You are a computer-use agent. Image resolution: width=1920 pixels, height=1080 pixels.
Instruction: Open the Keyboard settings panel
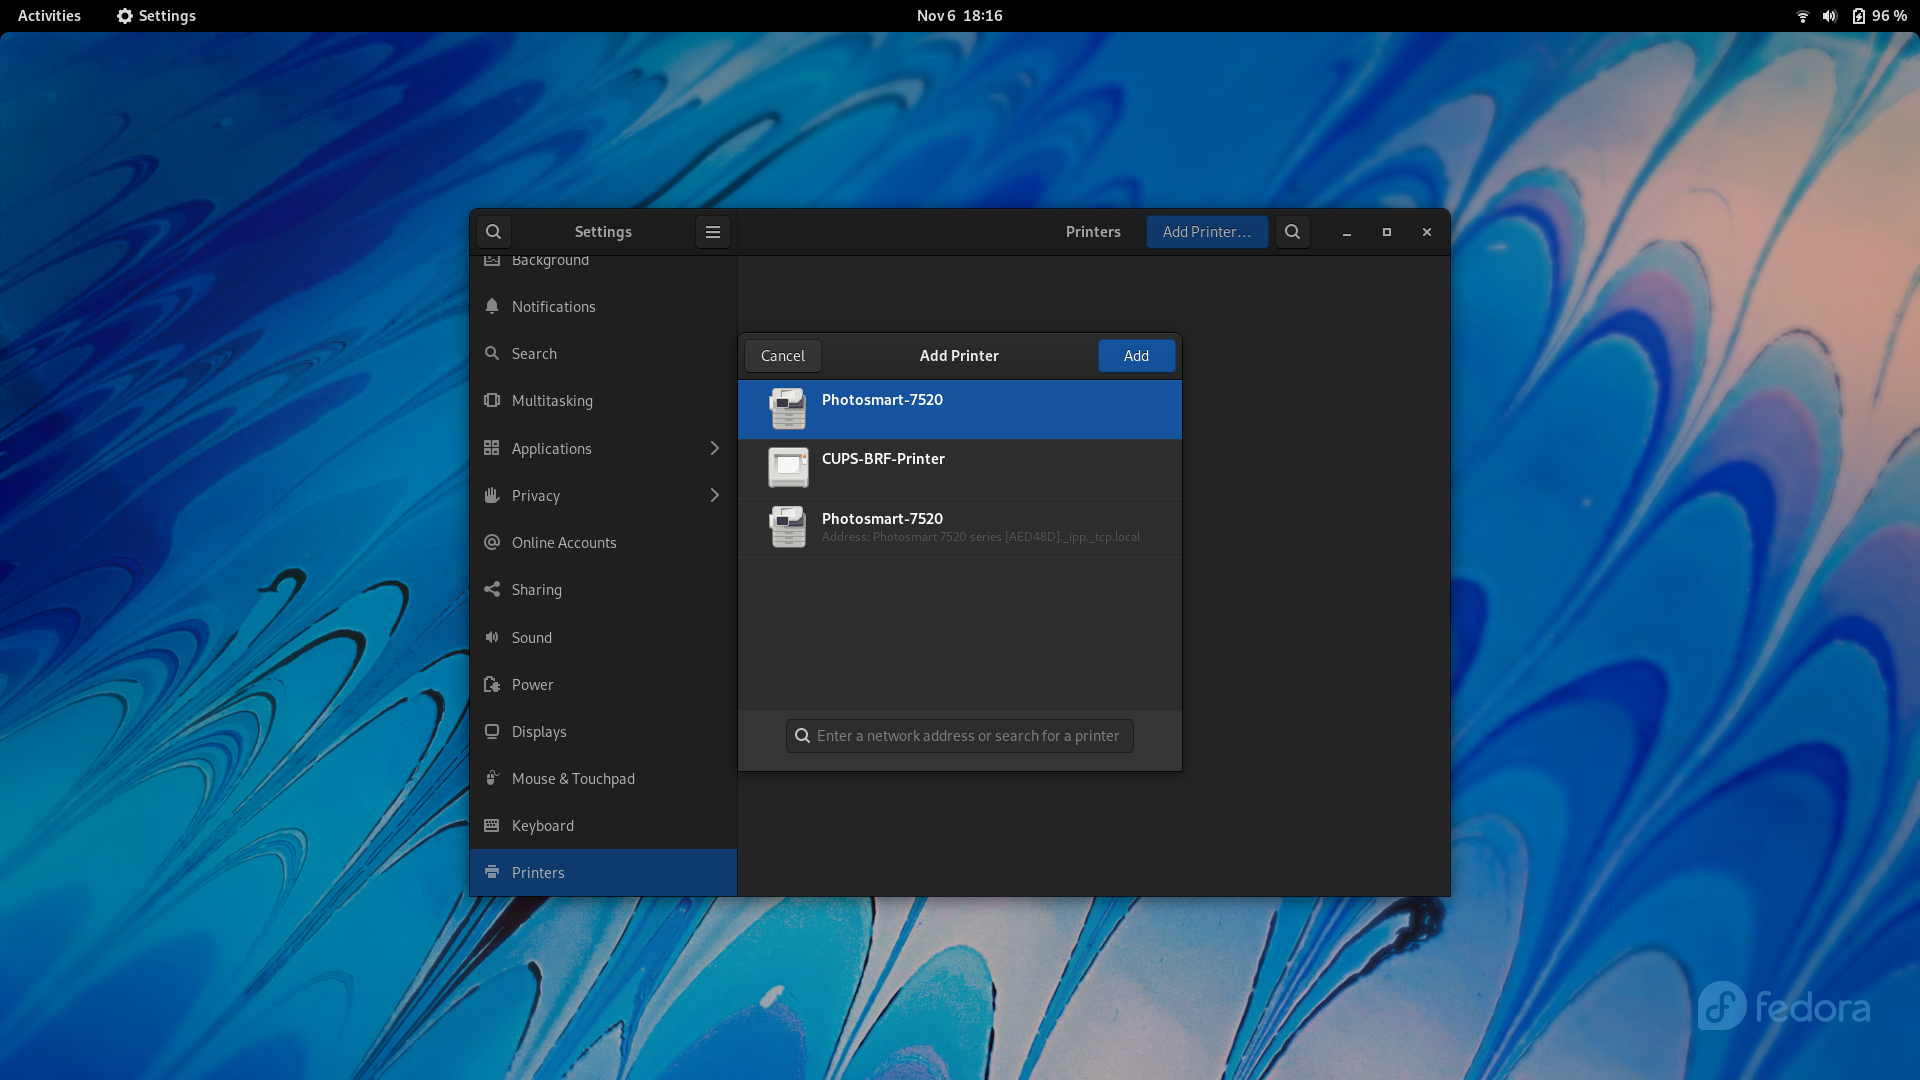(603, 825)
